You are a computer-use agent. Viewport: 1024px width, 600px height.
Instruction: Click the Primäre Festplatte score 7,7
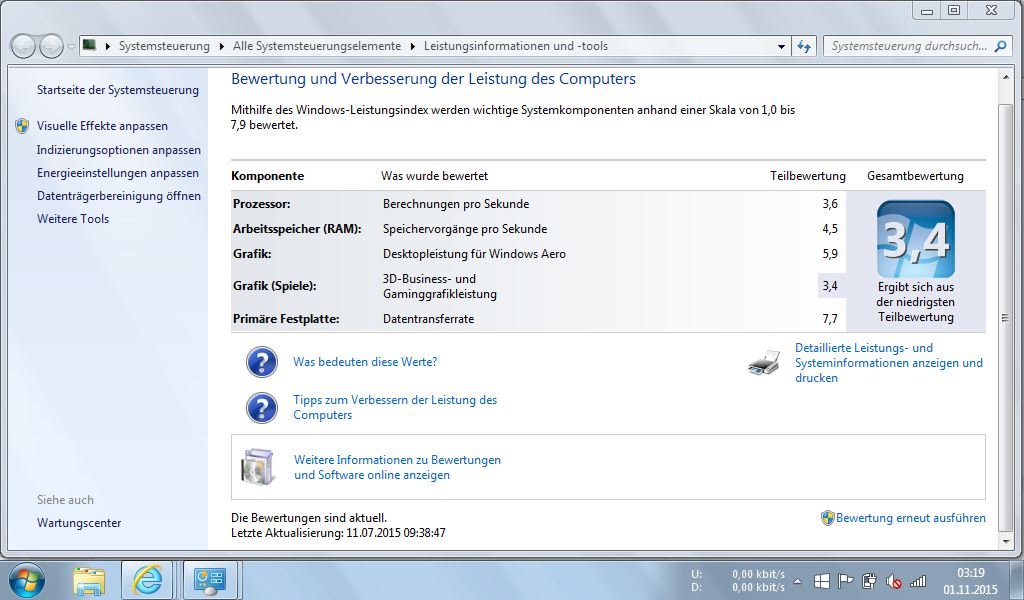pyautogui.click(x=830, y=319)
